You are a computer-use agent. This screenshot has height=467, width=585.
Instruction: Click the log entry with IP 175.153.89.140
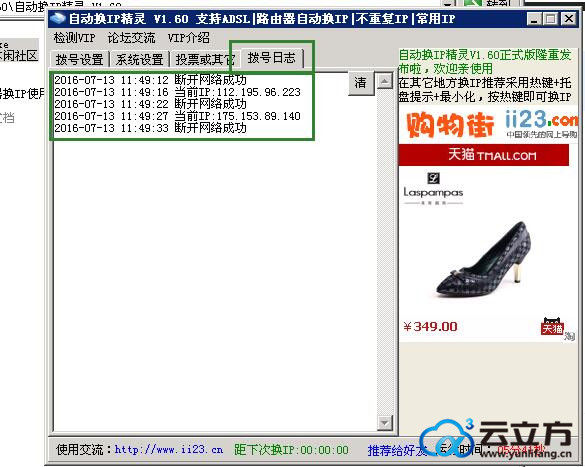(178, 116)
